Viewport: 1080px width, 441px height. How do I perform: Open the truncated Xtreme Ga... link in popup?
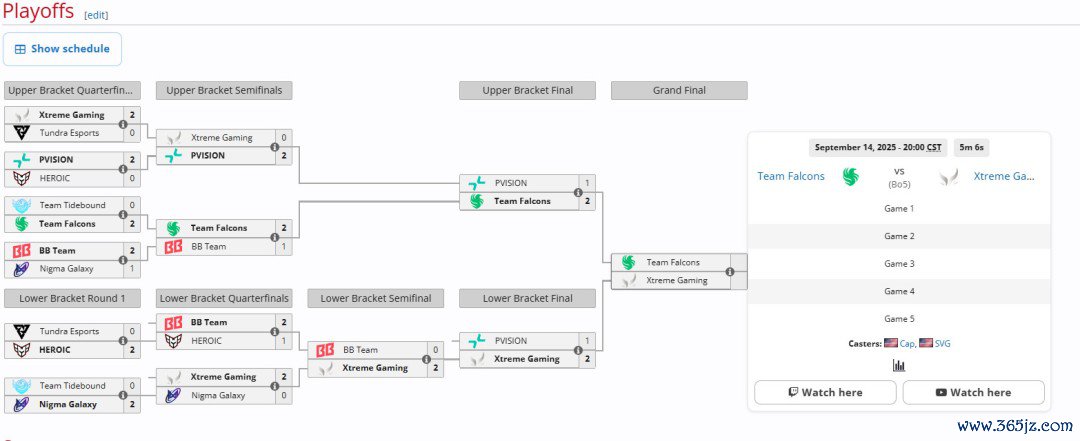(x=1004, y=176)
